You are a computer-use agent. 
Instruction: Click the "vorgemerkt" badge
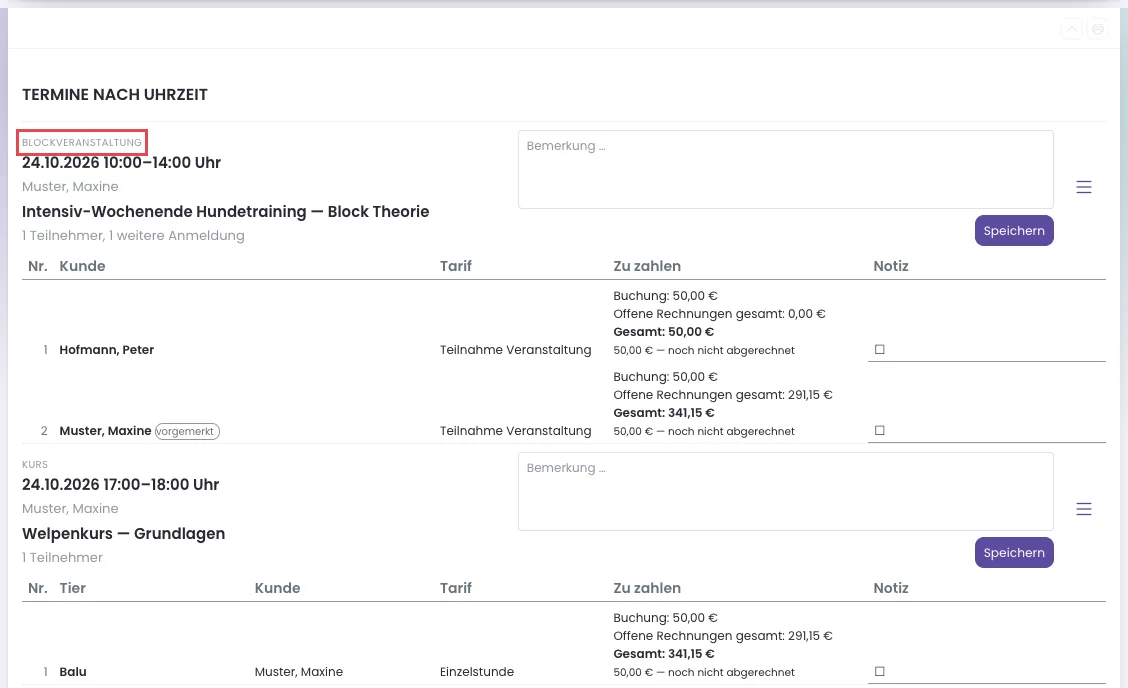[x=187, y=431]
